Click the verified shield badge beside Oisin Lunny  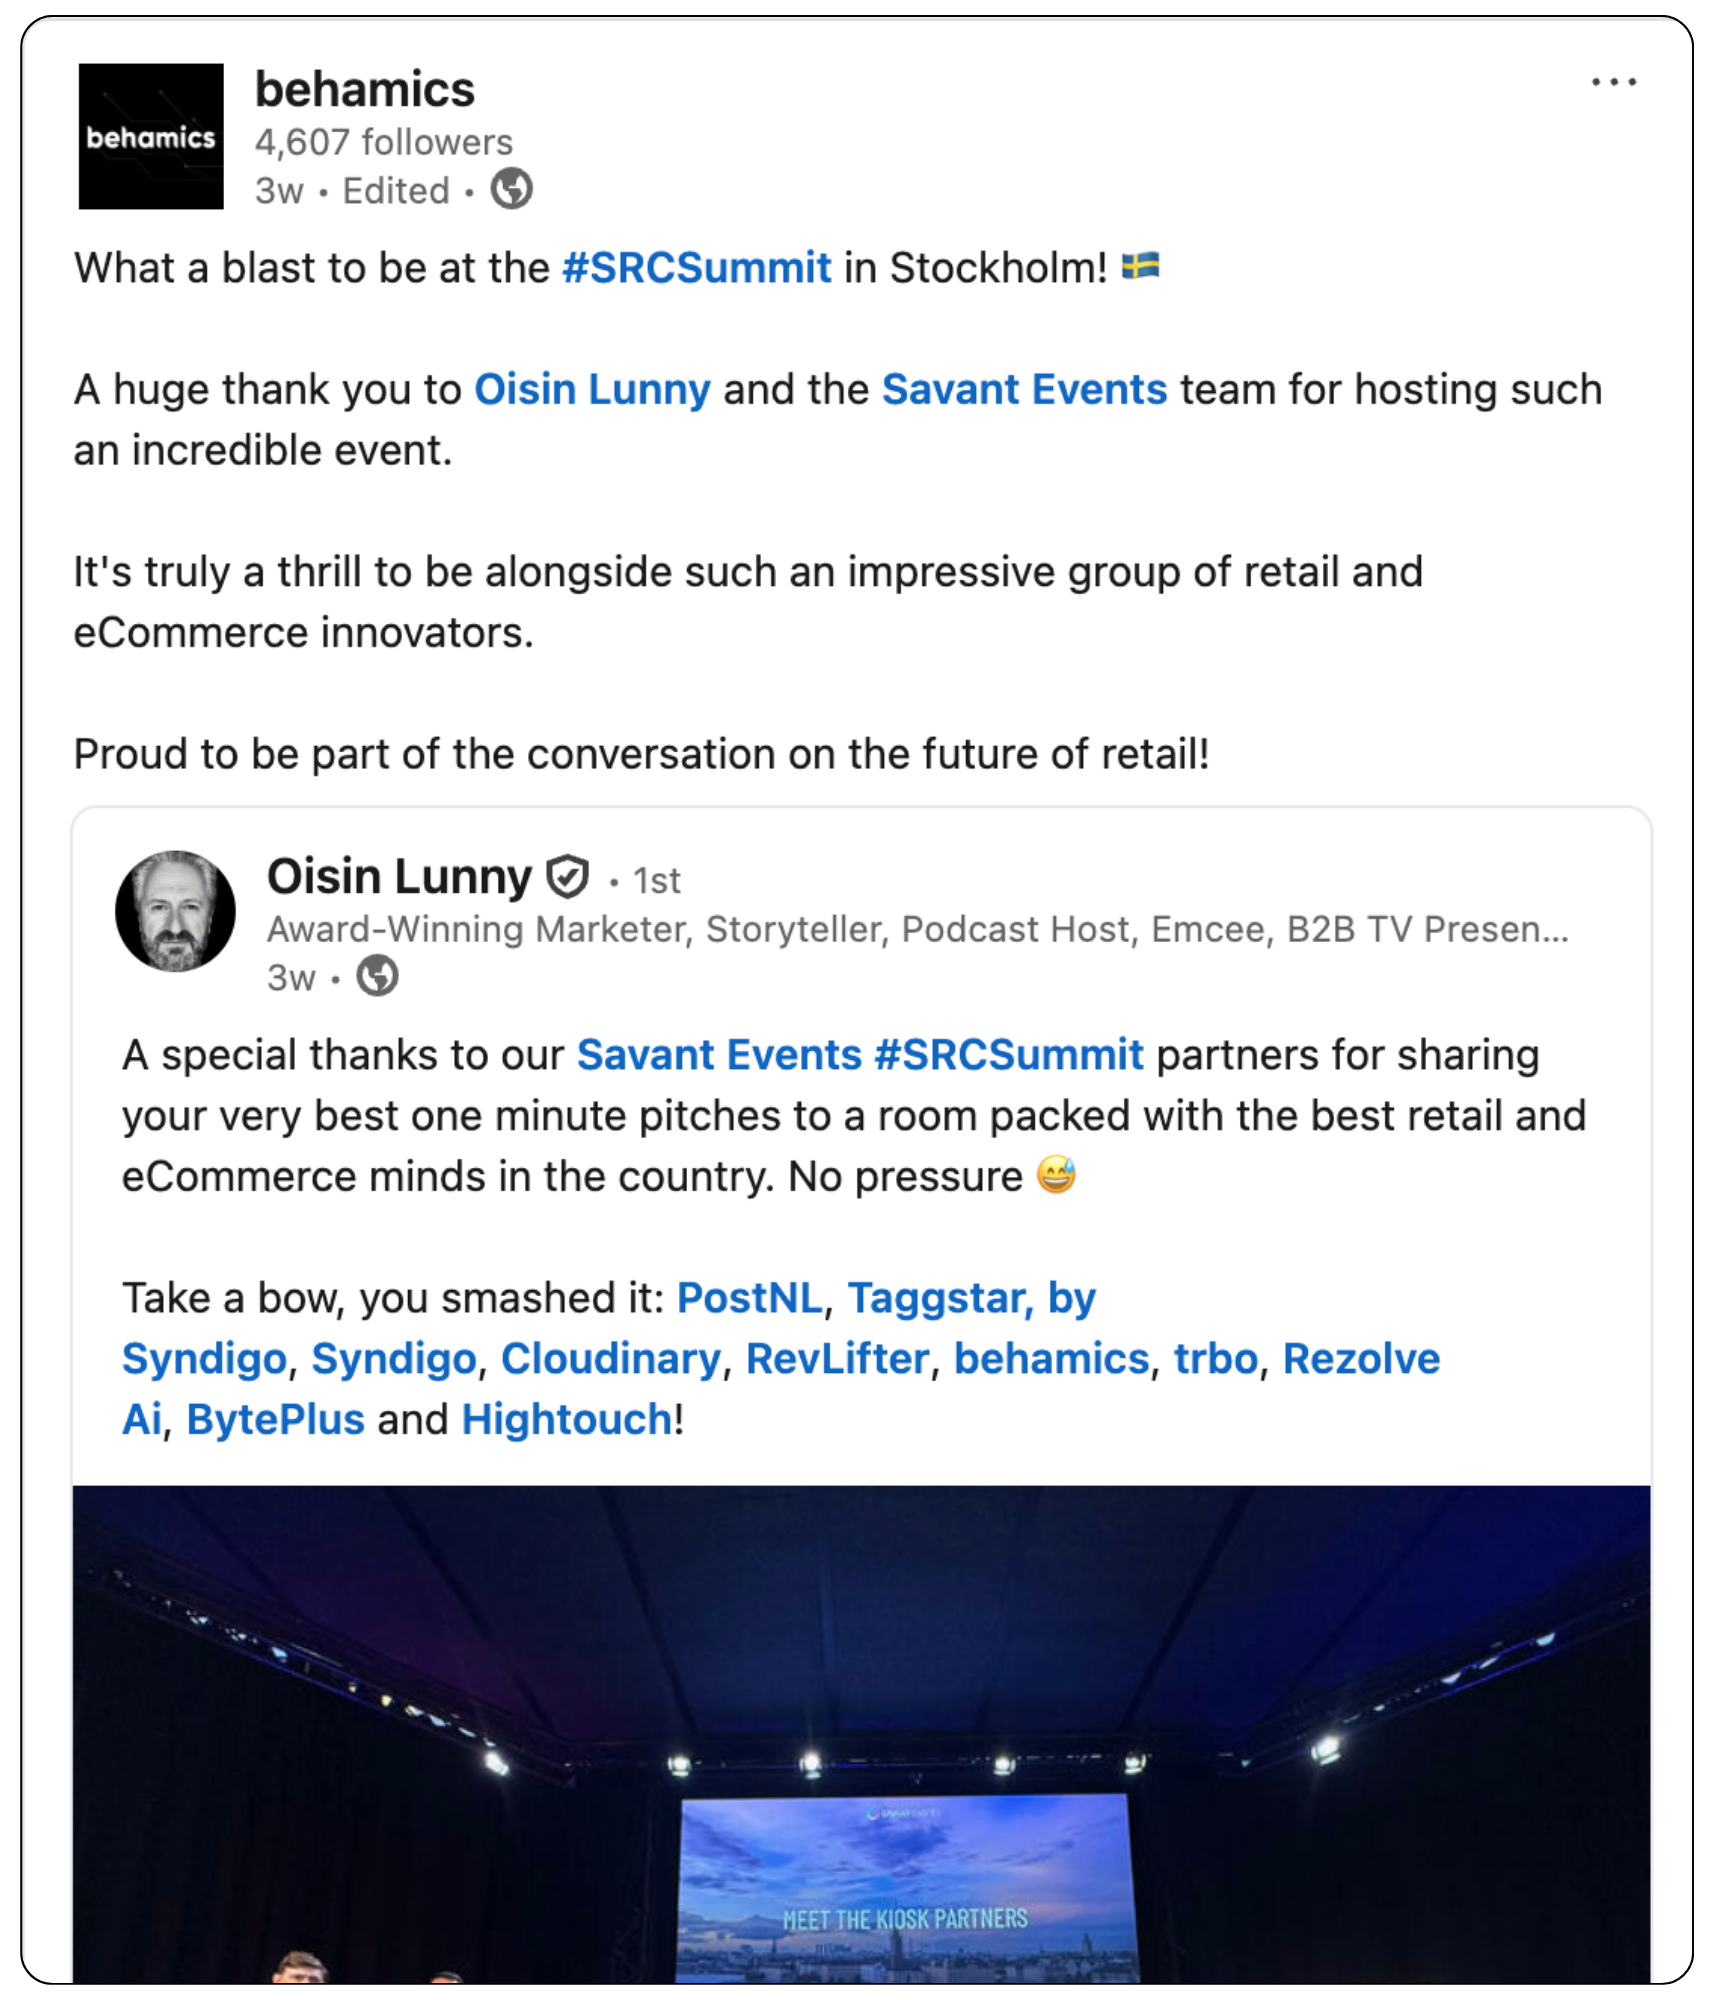pyautogui.click(x=567, y=877)
